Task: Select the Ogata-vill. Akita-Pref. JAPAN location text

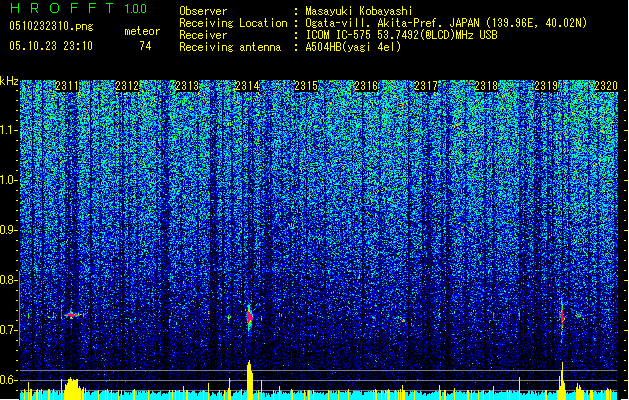Action: [446, 23]
